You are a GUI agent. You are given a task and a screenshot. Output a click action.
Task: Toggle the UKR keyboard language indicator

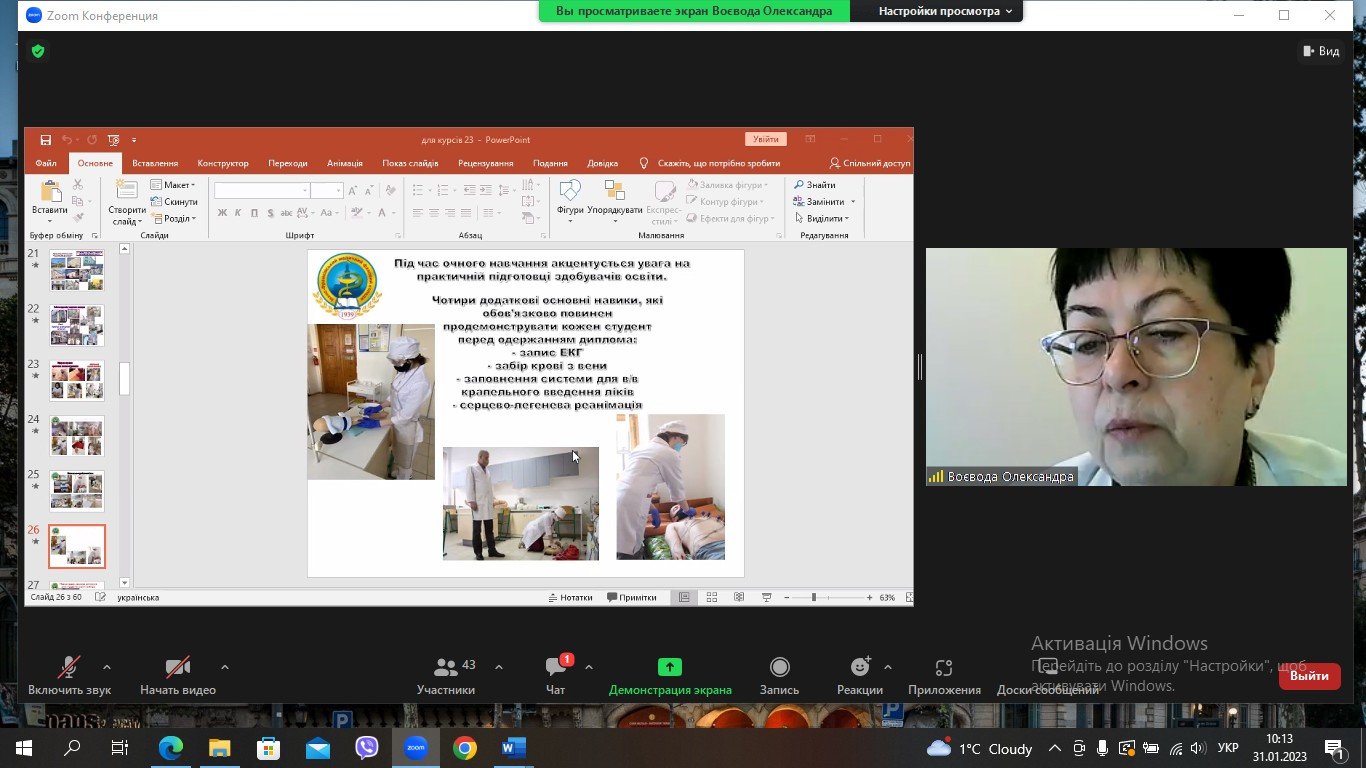(x=1228, y=748)
